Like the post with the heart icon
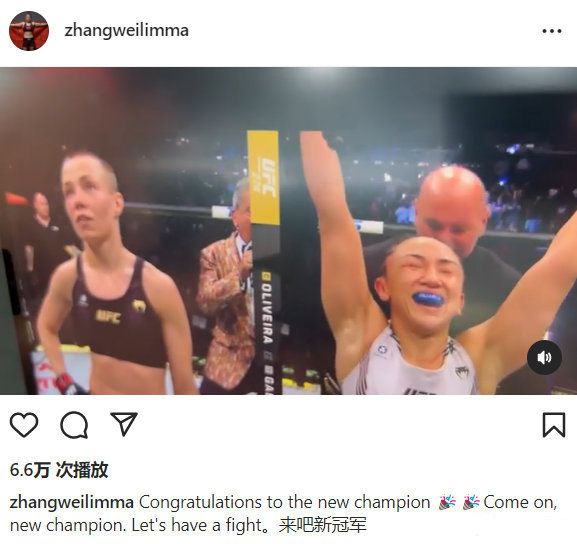The image size is (577, 544). tap(24, 425)
